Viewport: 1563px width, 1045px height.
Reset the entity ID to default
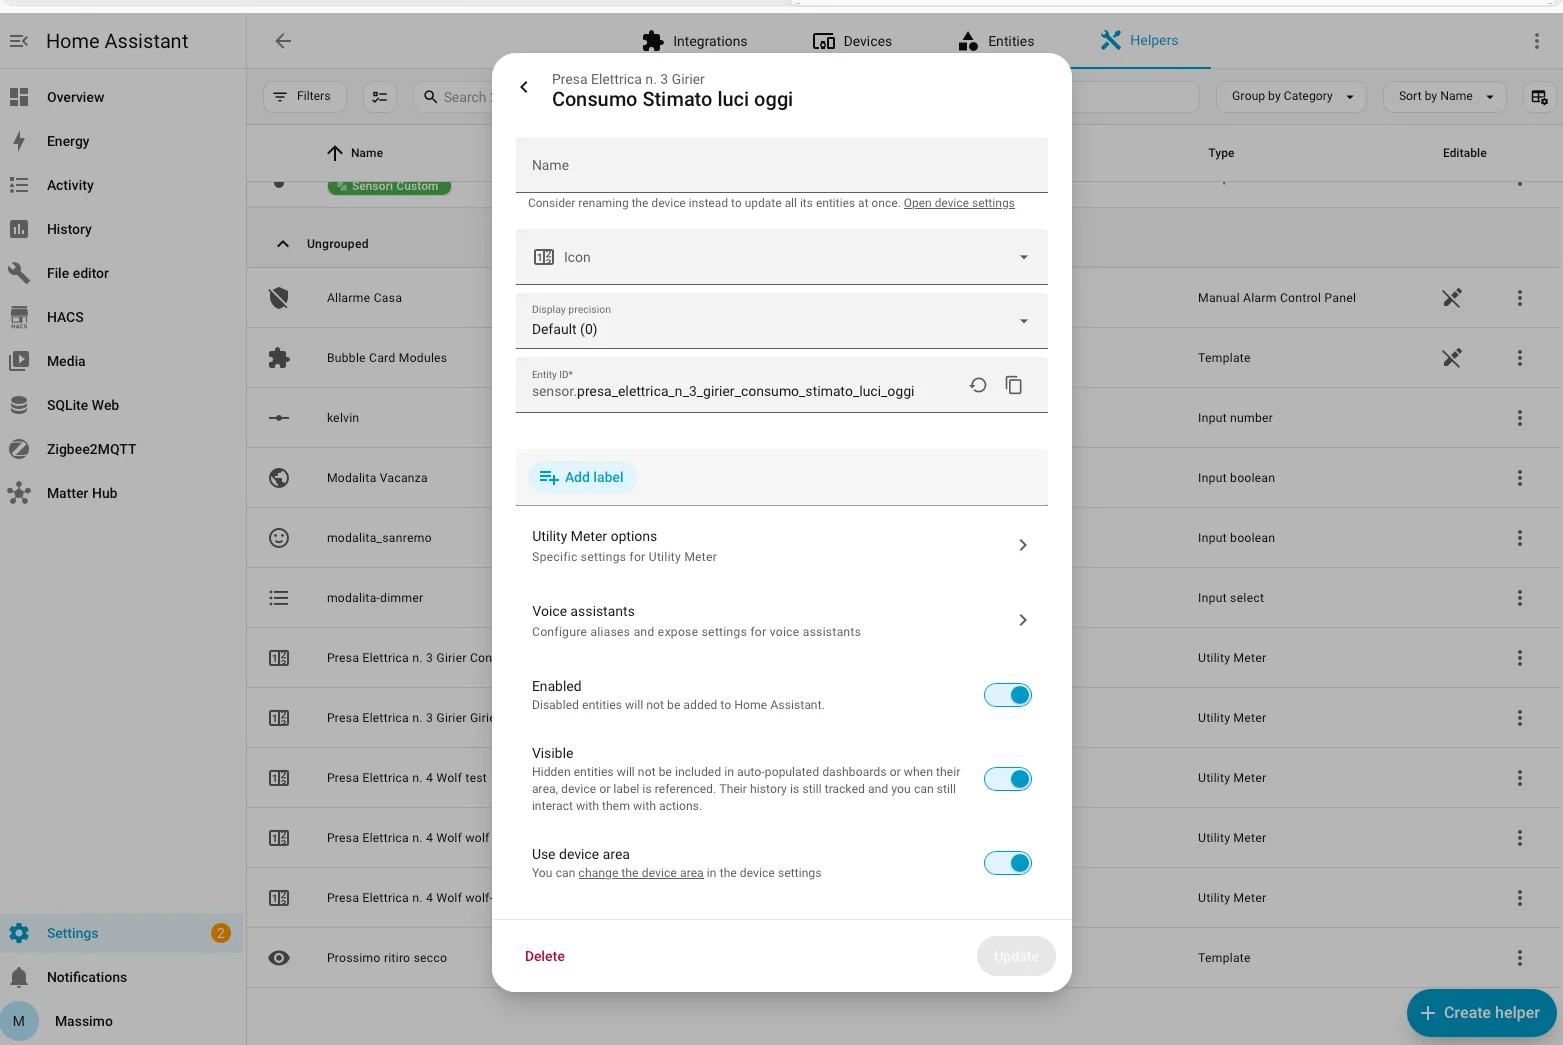978,385
